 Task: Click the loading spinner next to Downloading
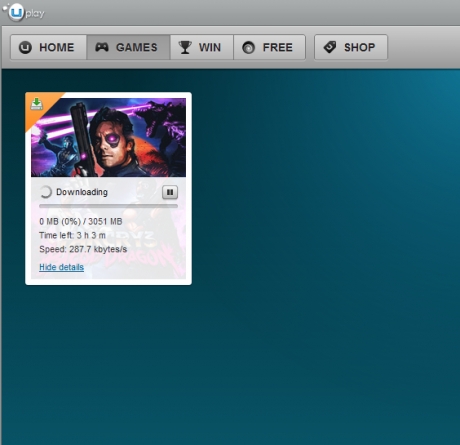pos(46,192)
